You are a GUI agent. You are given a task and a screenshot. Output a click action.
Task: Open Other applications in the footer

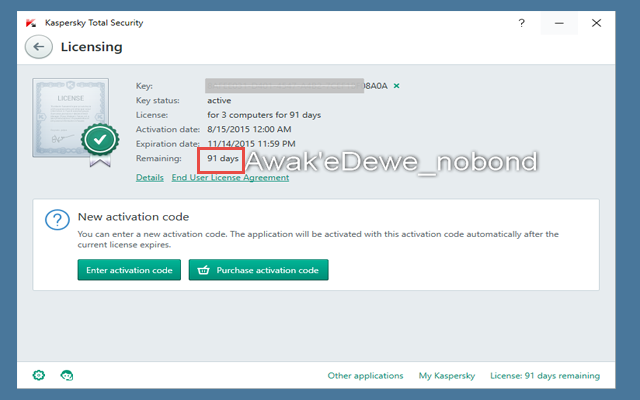click(365, 376)
